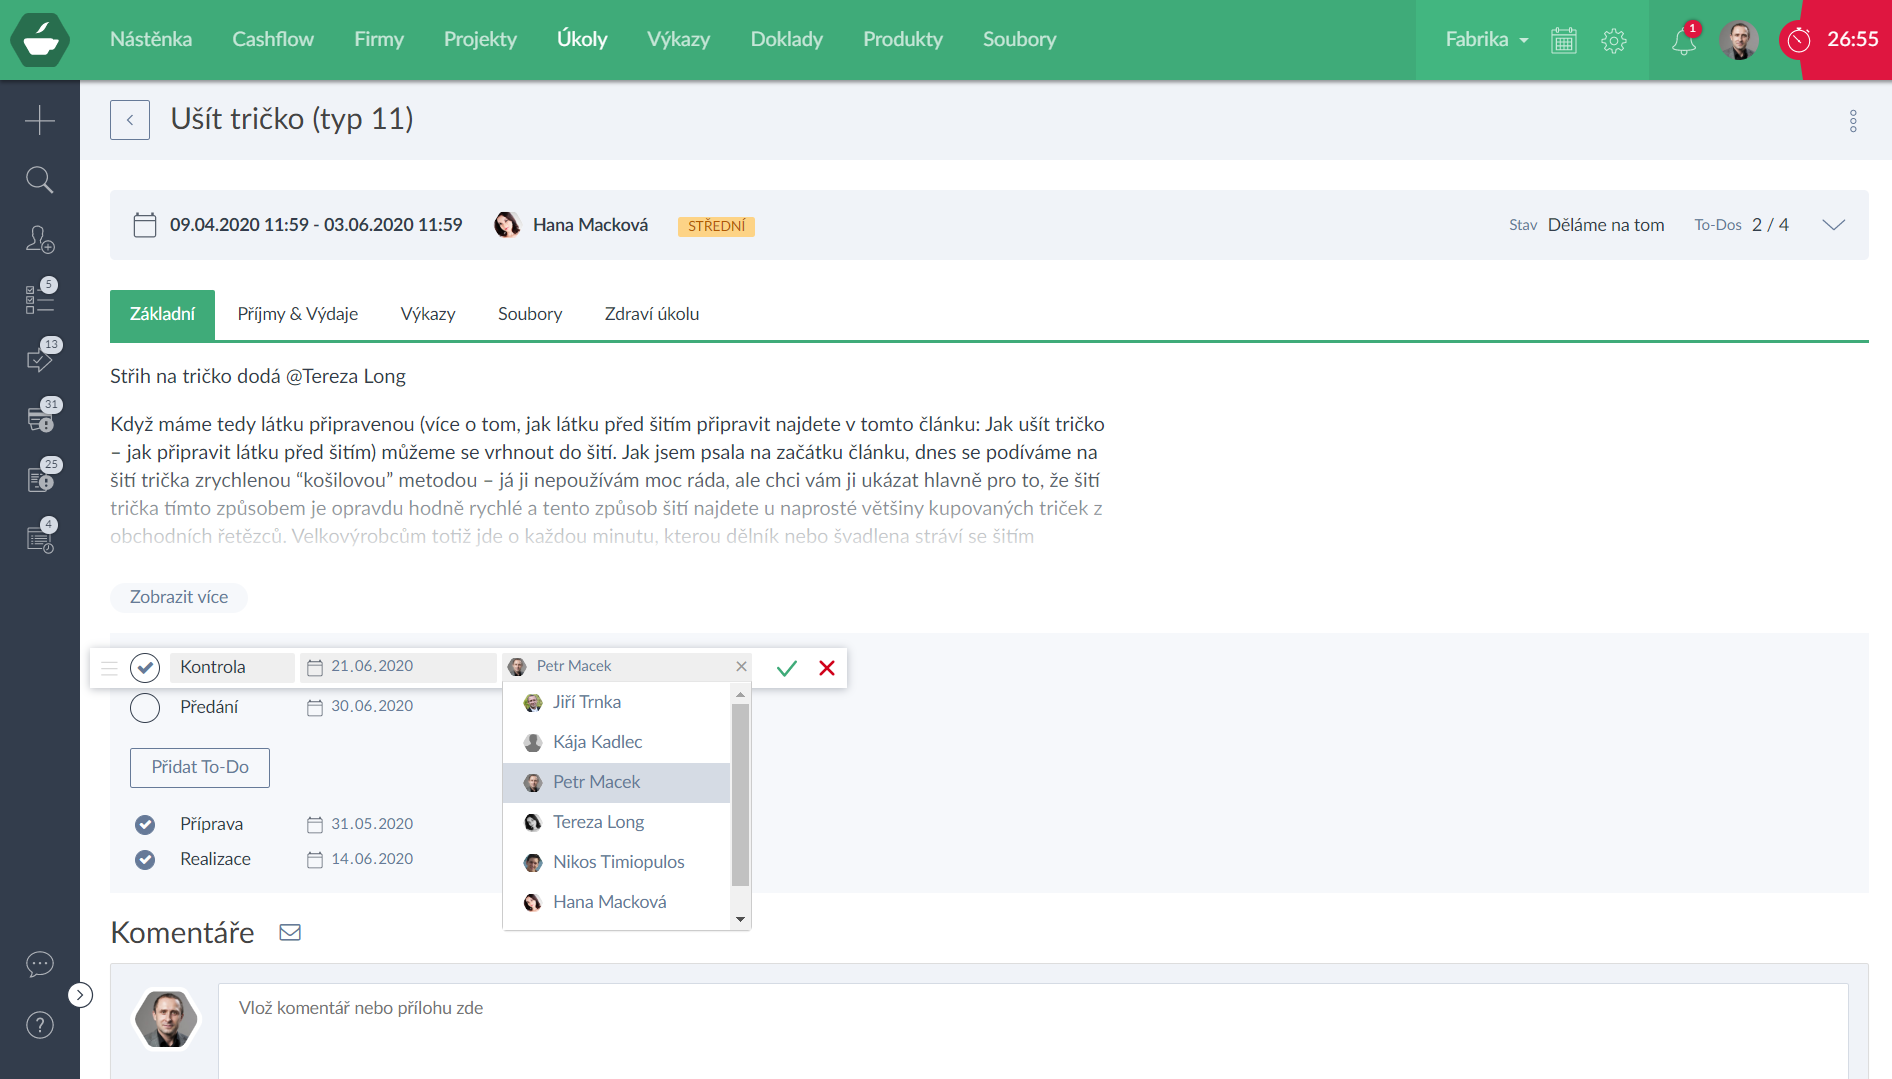Uncheck the Příprava to-do
Viewport: 1892px width, 1079px height.
pyautogui.click(x=145, y=824)
